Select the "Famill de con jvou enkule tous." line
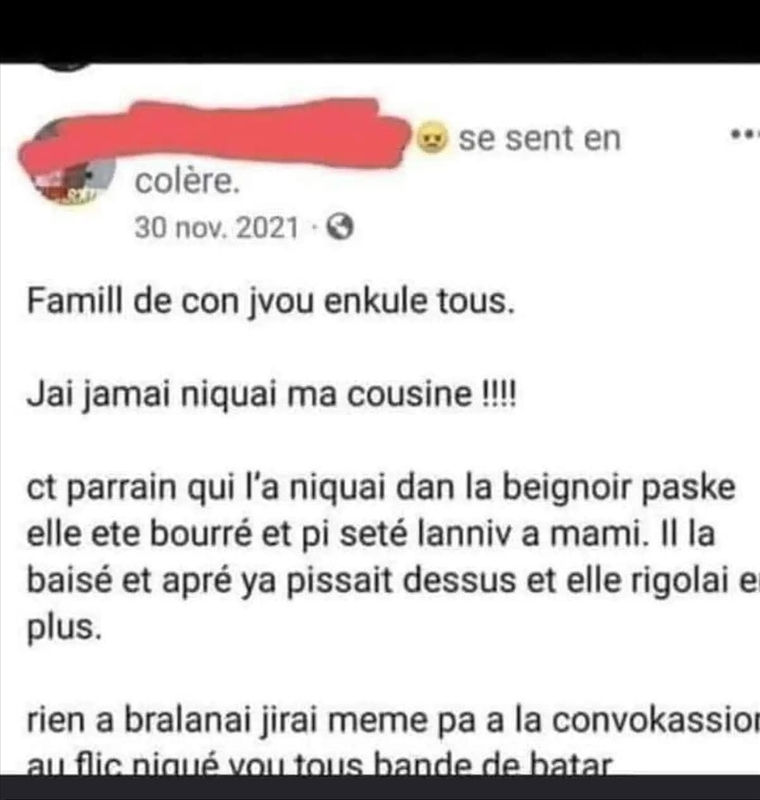The width and height of the screenshot is (760, 800). 271,301
